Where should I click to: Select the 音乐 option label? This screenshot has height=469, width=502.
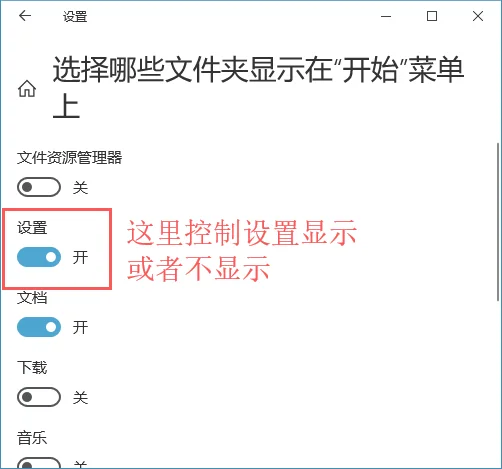pyautogui.click(x=32, y=438)
